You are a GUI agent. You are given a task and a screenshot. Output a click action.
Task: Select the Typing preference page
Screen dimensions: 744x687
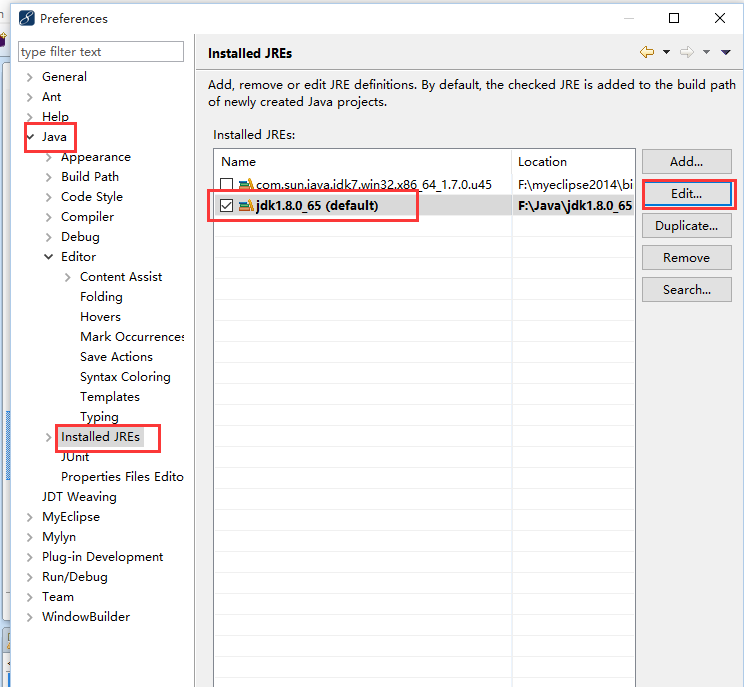99,417
